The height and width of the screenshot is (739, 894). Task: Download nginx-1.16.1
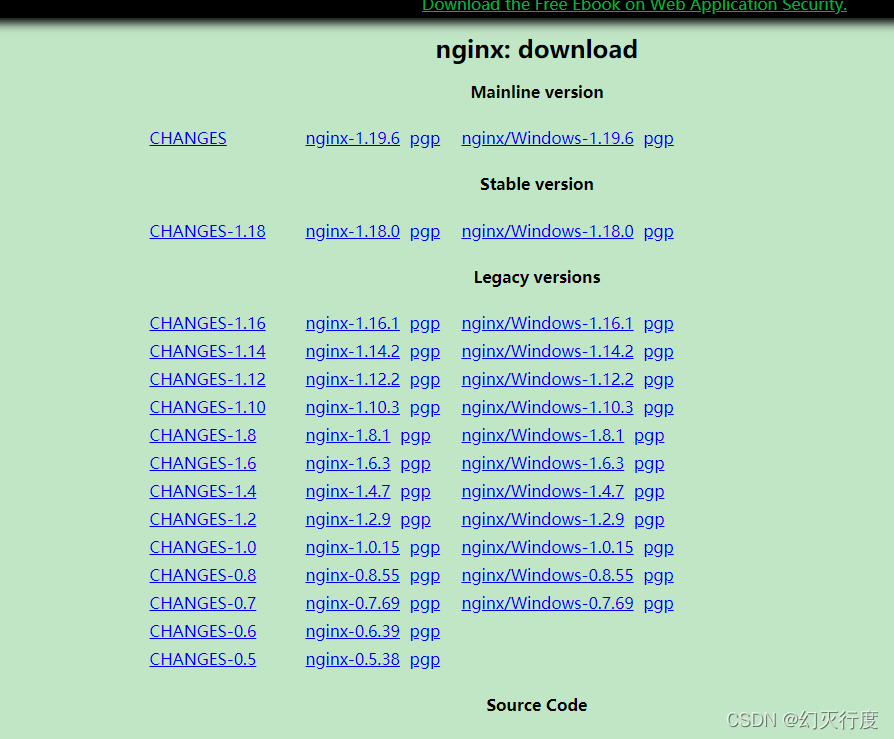pyautogui.click(x=352, y=323)
